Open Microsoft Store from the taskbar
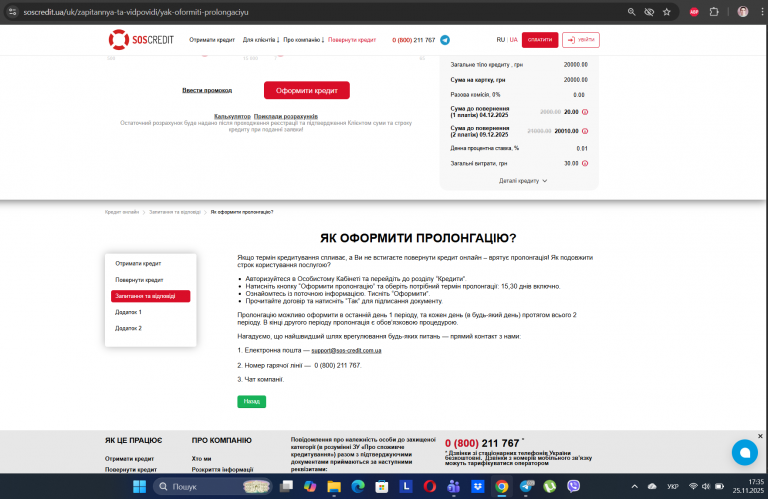768x499 pixels. pyautogui.click(x=382, y=486)
